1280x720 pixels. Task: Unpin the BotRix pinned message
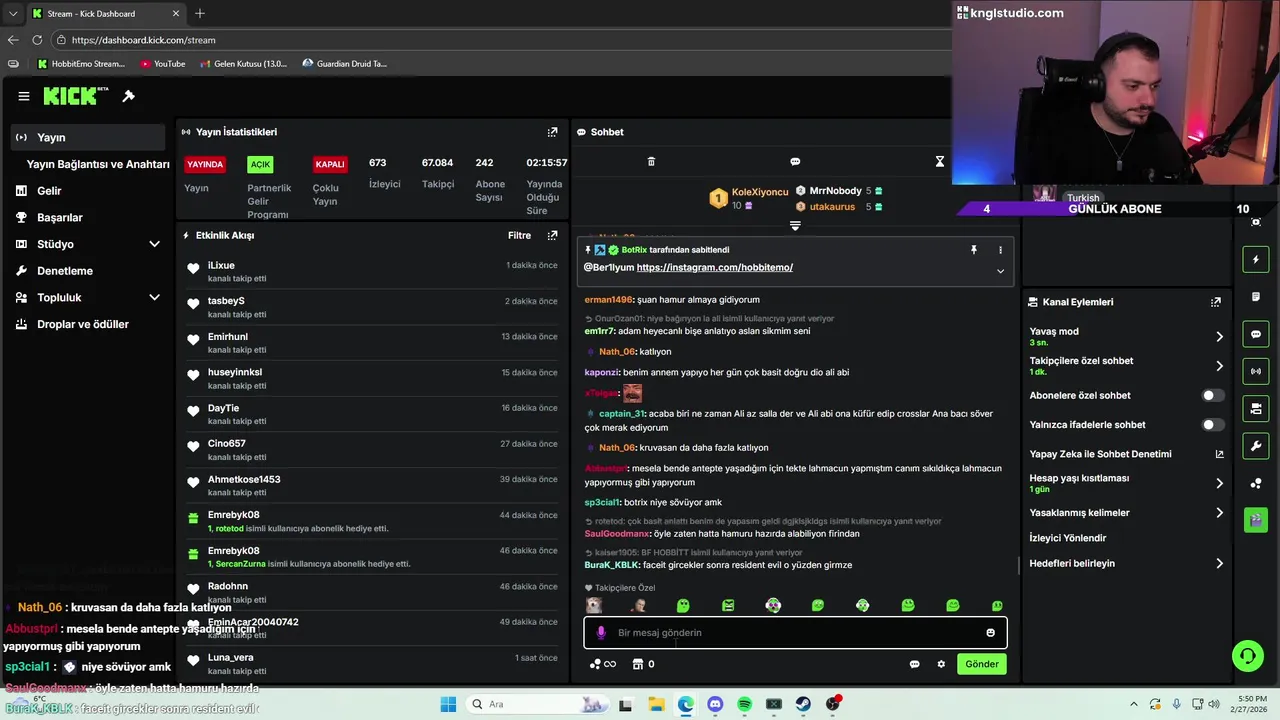coord(973,250)
